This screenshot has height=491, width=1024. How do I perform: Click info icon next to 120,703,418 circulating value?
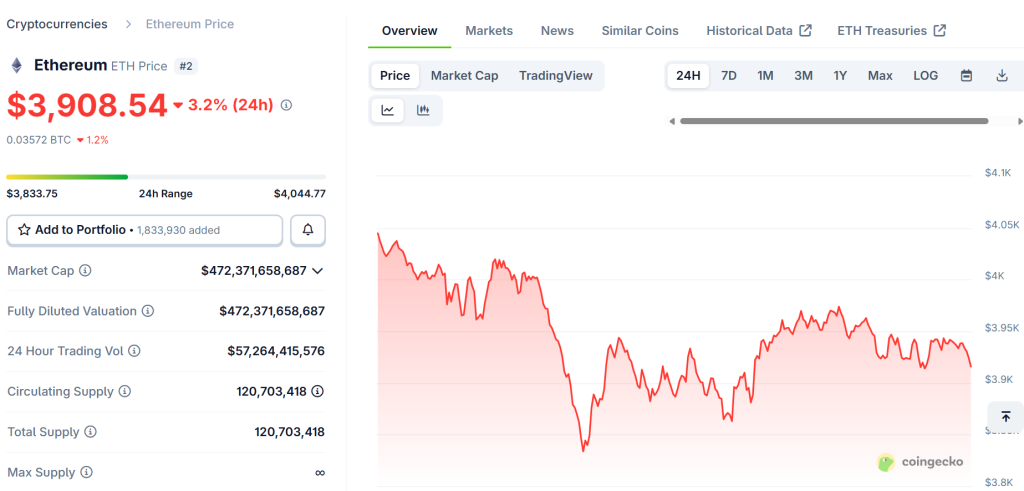[317, 392]
